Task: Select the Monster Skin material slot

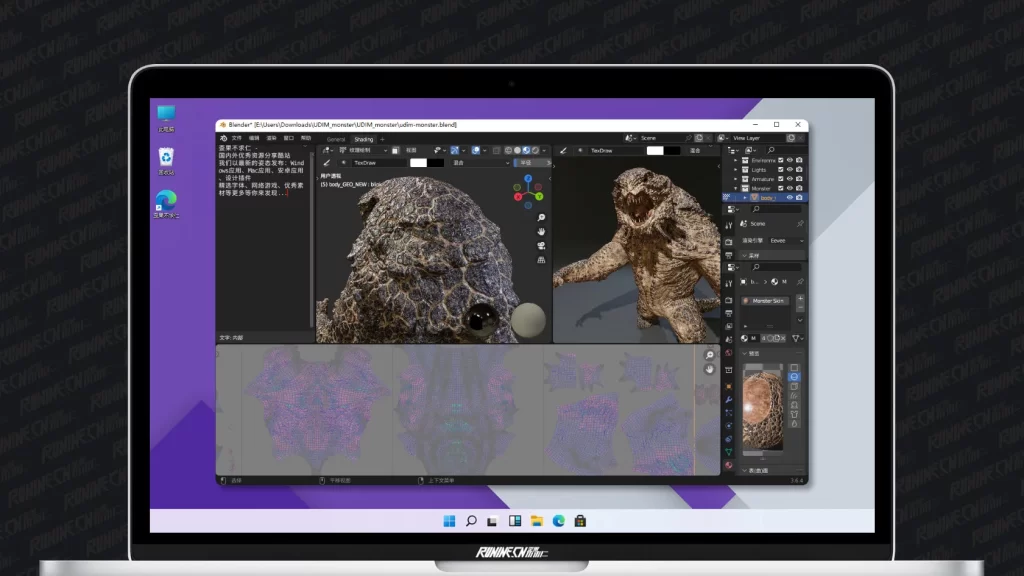Action: click(x=769, y=301)
